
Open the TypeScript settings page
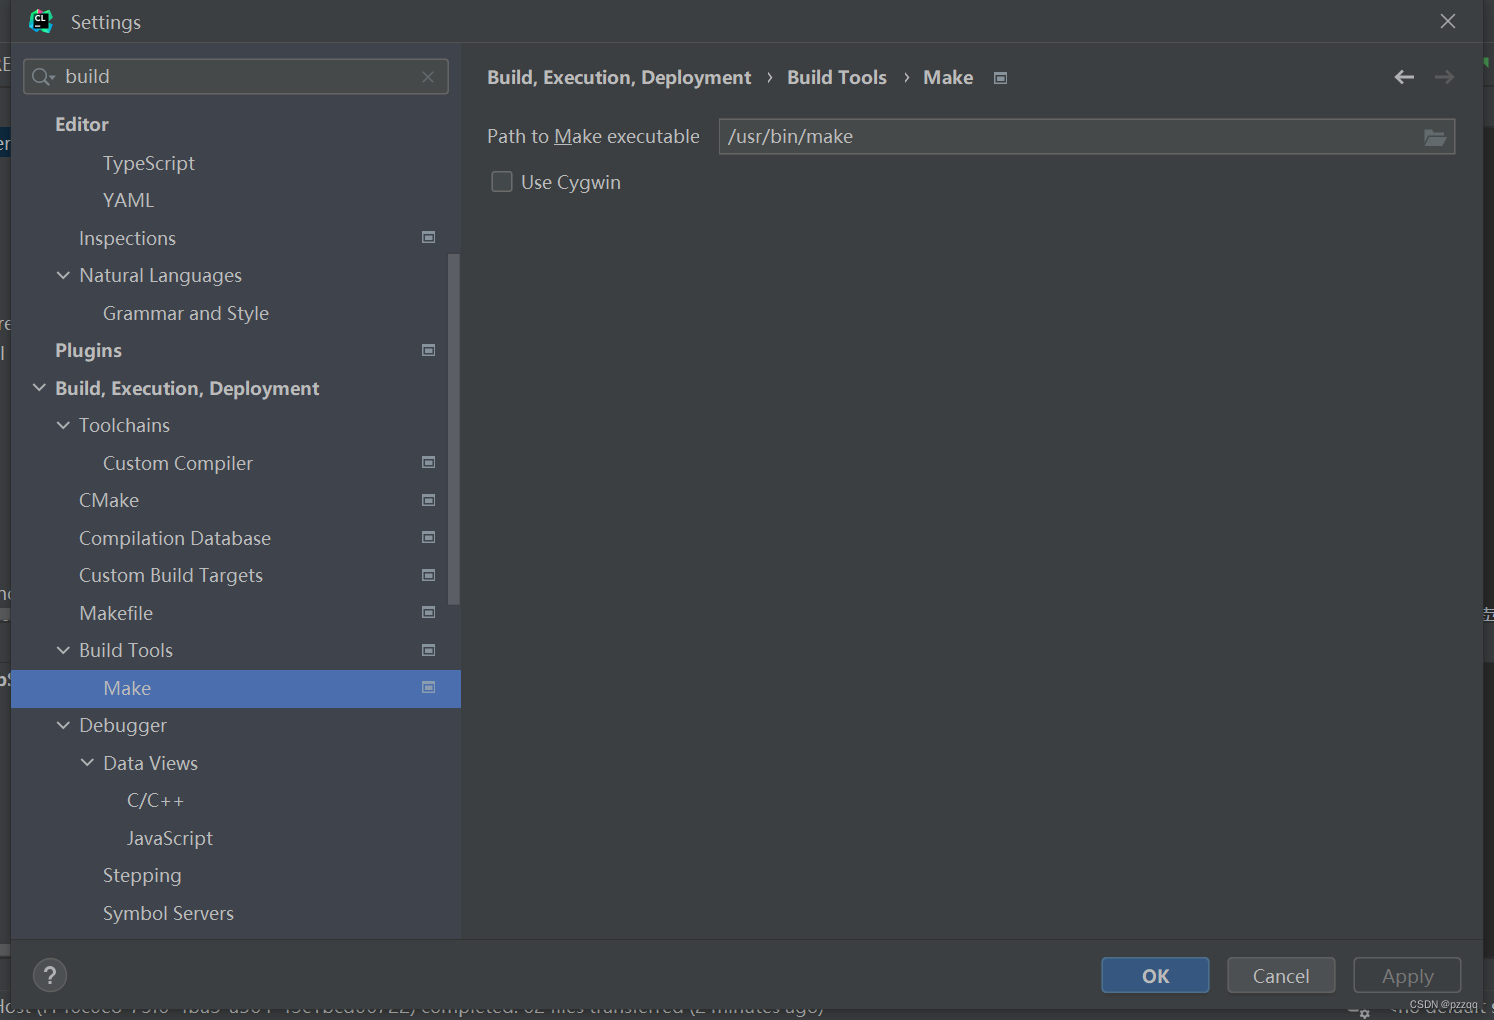tap(149, 163)
